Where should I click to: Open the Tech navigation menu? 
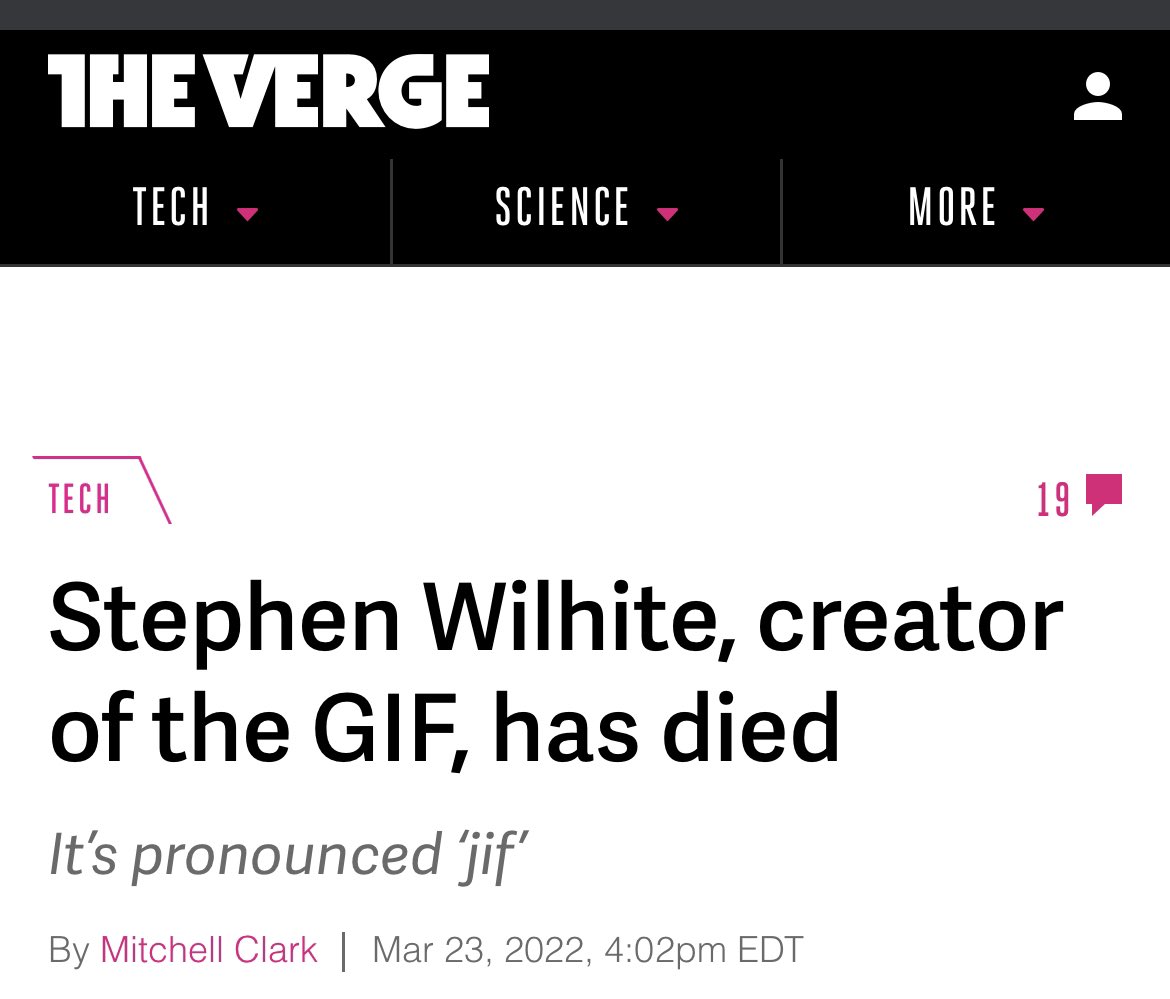172,208
